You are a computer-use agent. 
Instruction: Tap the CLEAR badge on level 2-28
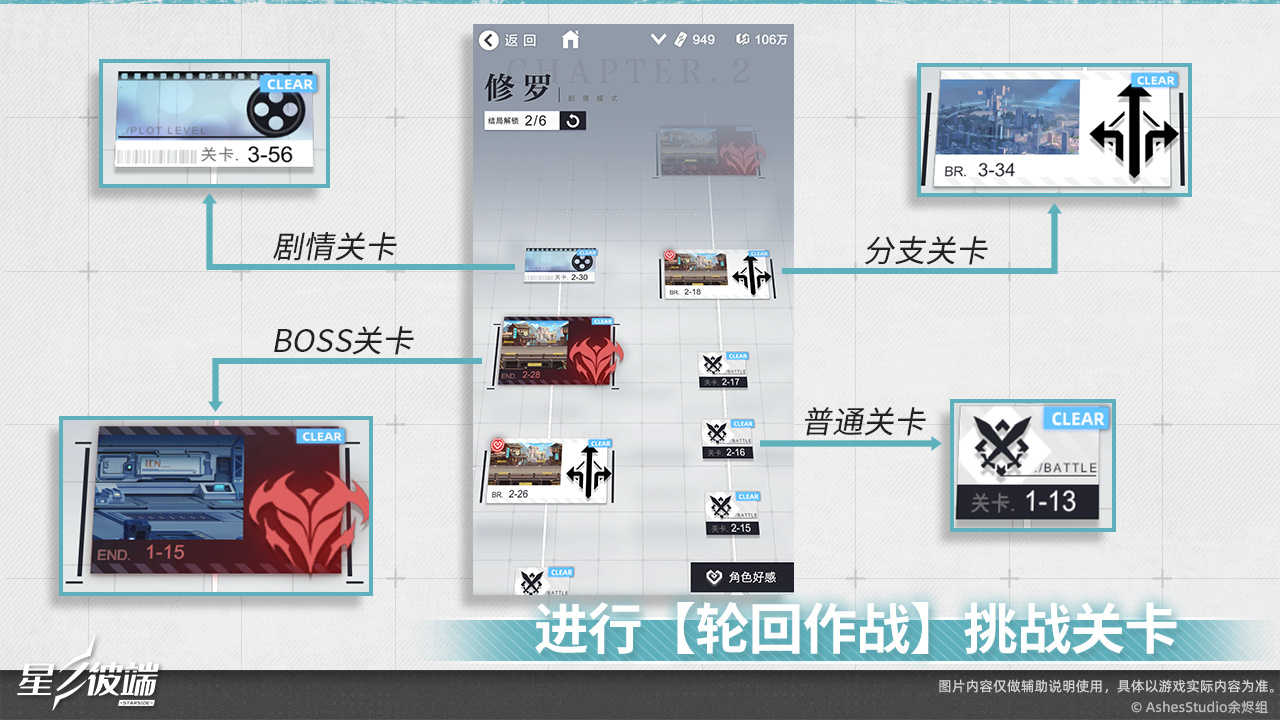[602, 322]
